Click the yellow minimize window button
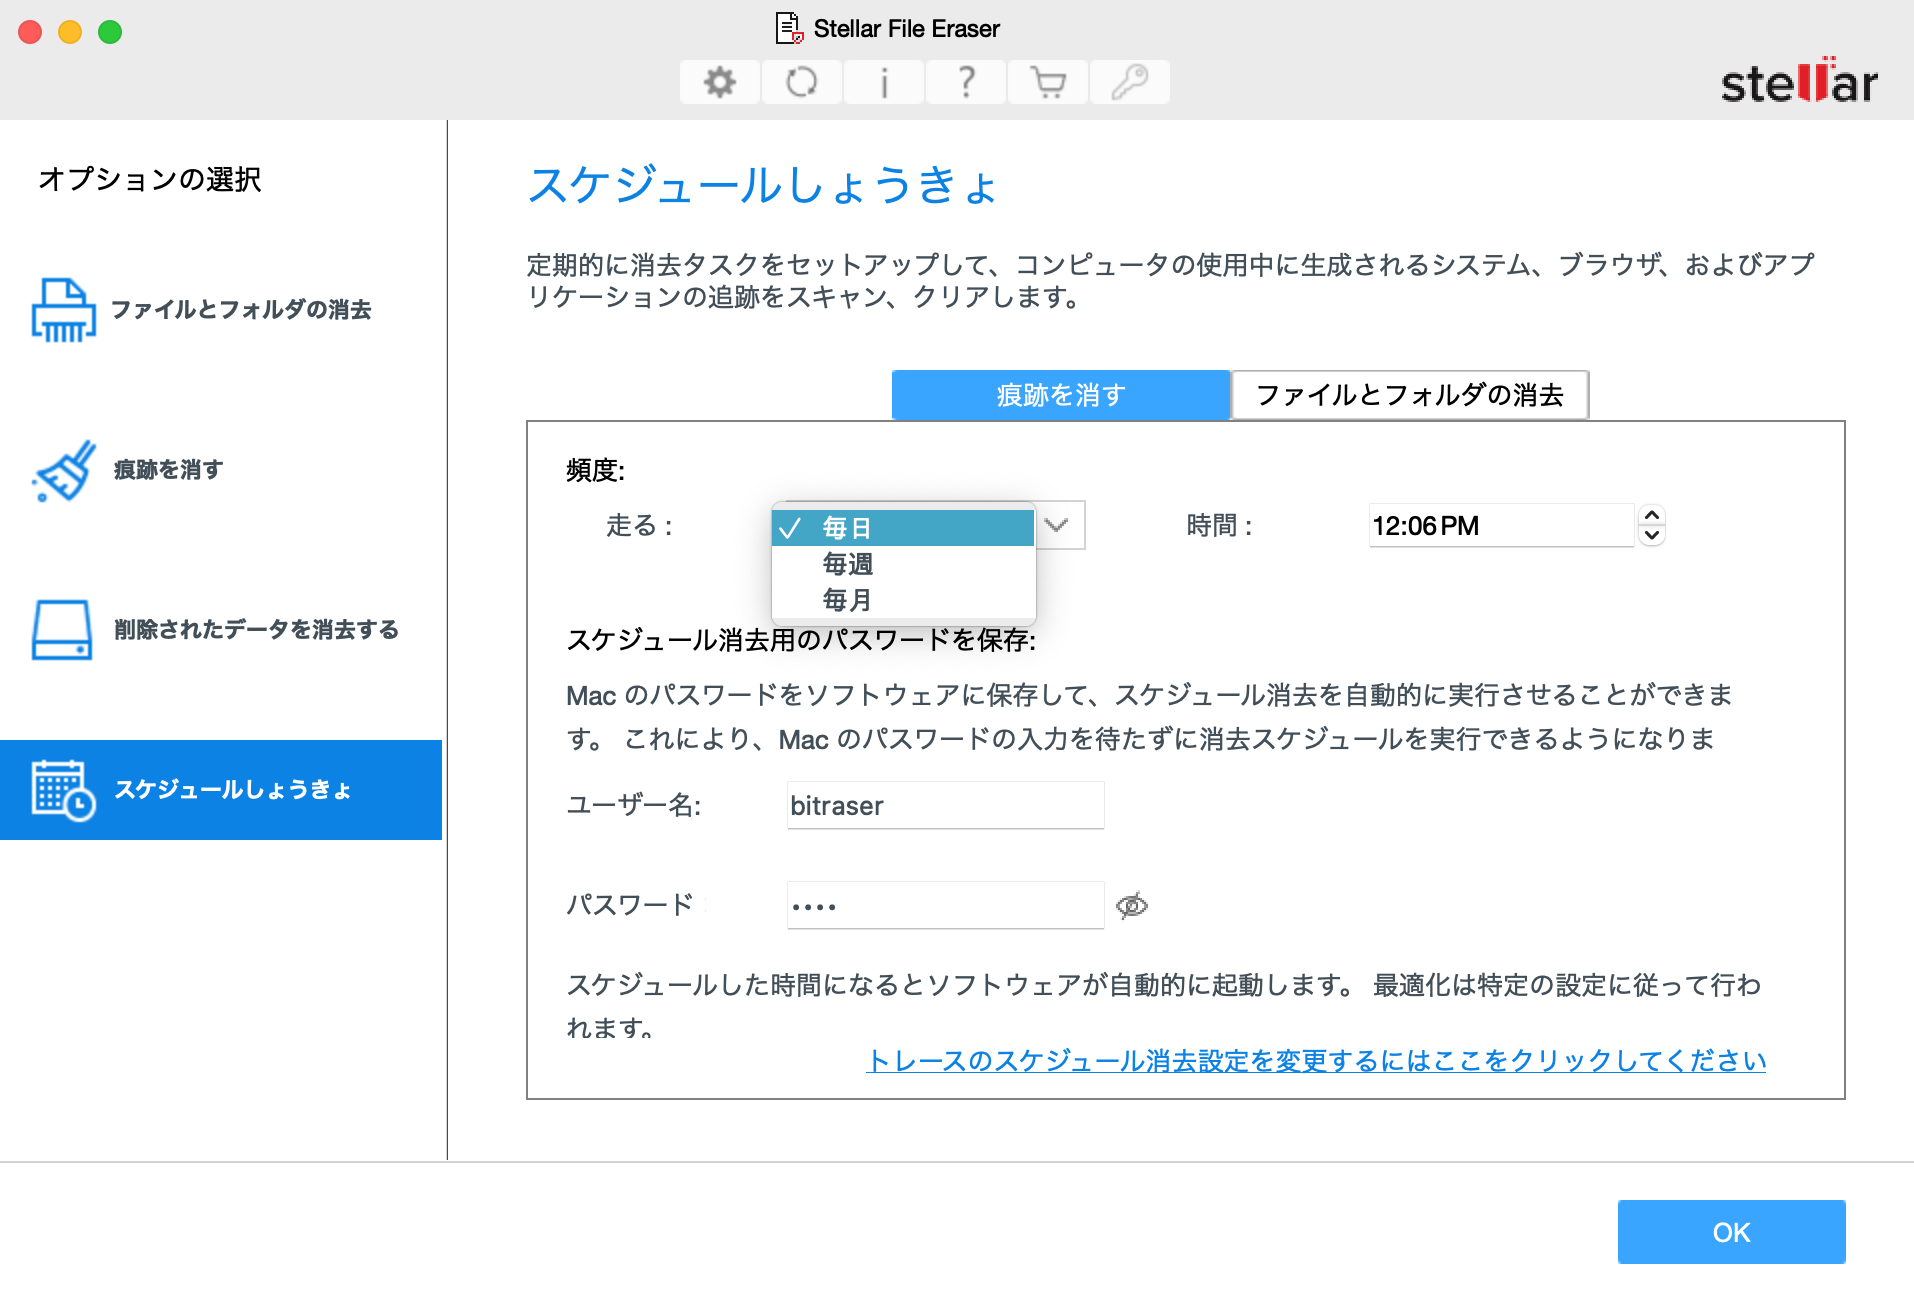This screenshot has height=1300, width=1914. point(70,32)
